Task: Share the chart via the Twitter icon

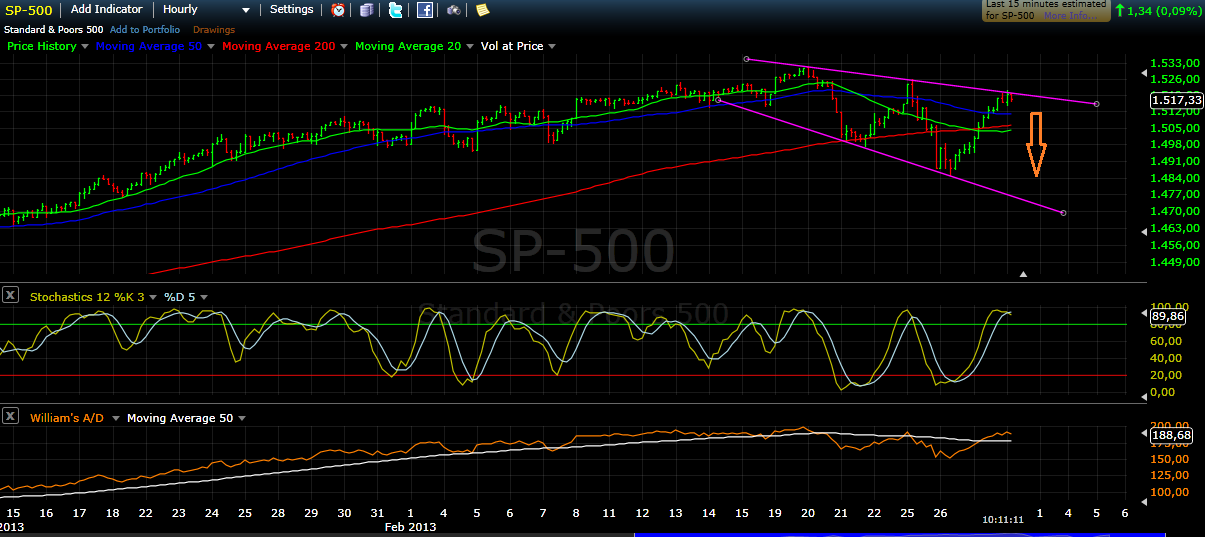Action: pyautogui.click(x=396, y=10)
